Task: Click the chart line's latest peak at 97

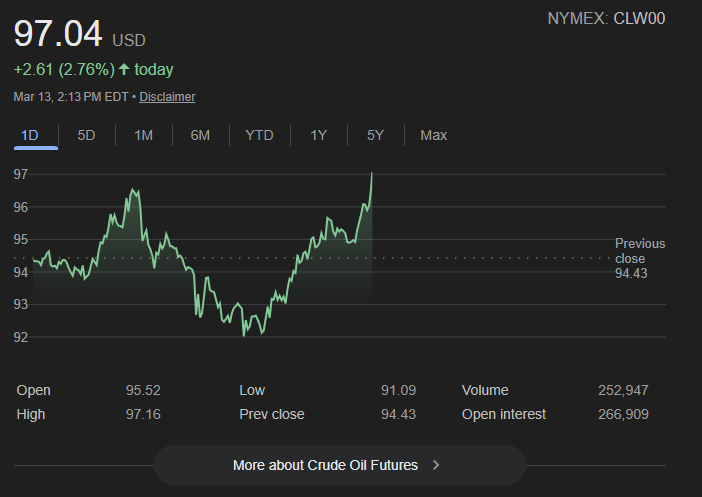Action: point(372,173)
